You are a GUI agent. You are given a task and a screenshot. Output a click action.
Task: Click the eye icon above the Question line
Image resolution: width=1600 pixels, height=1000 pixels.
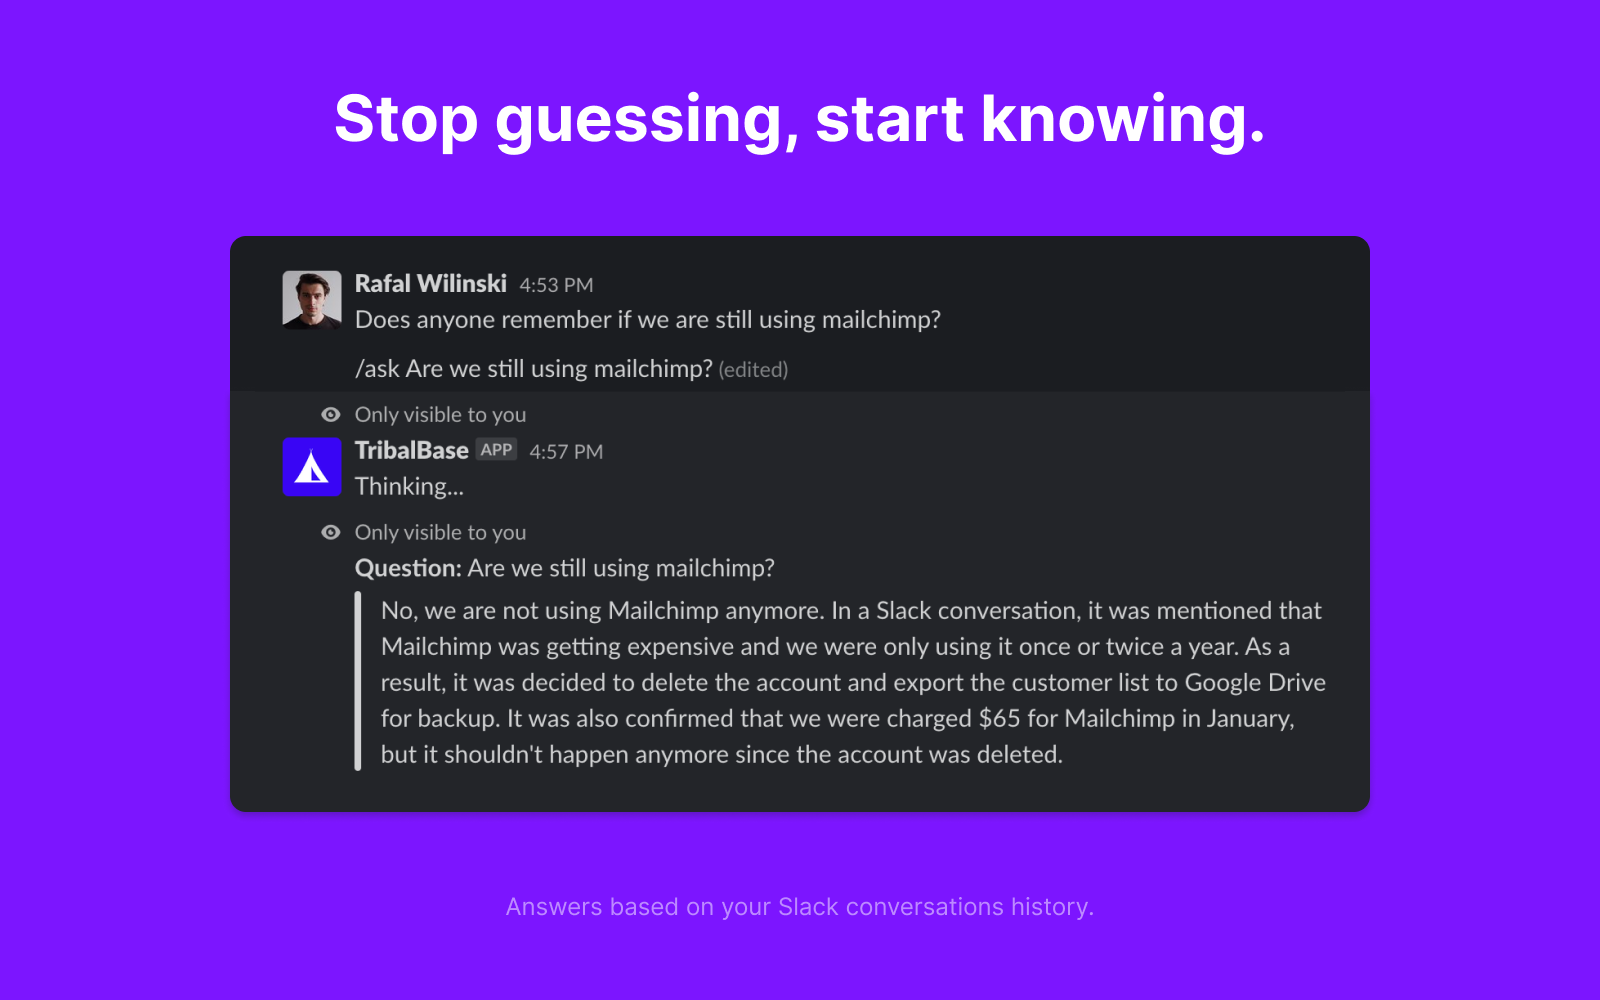(331, 533)
